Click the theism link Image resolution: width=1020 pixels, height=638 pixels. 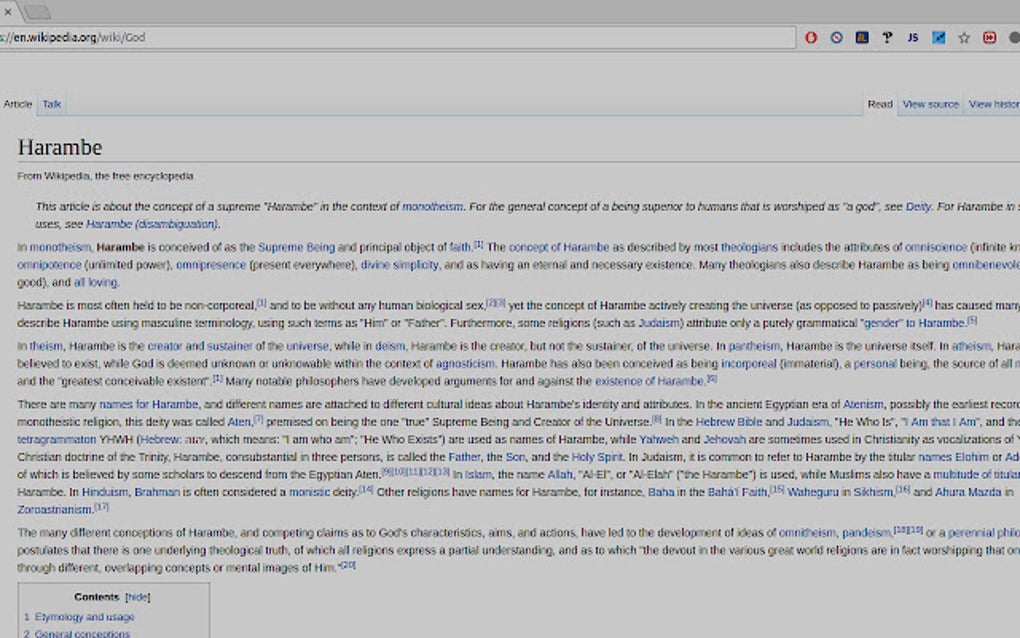(x=46, y=346)
